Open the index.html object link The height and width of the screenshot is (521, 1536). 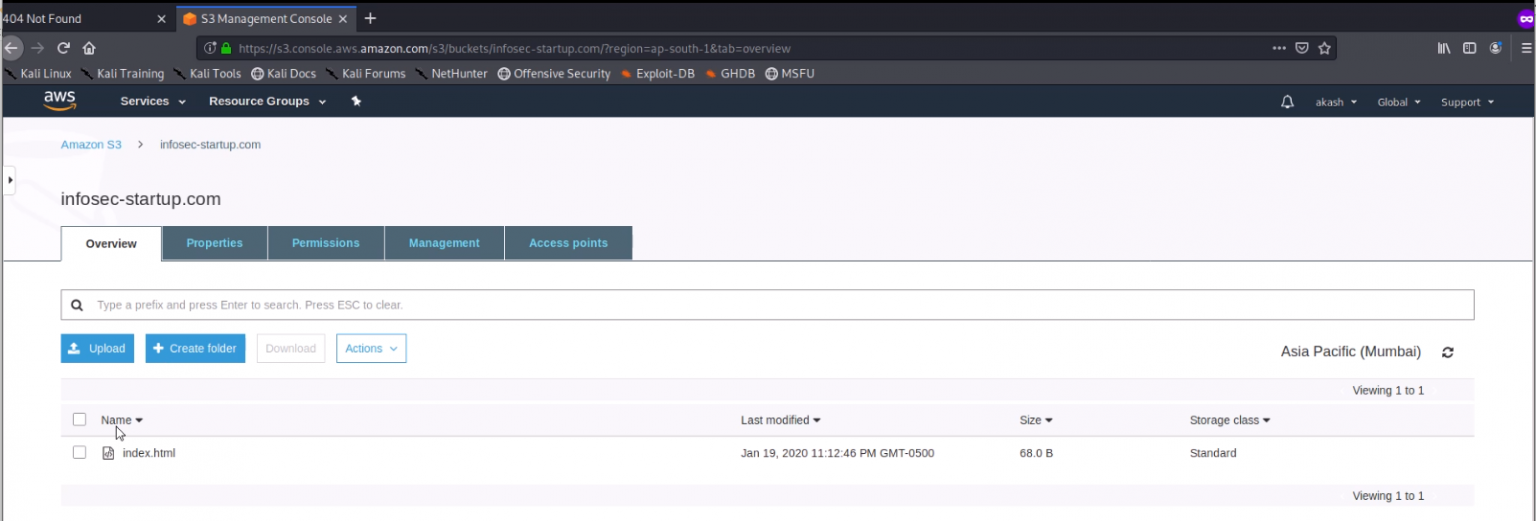pos(149,453)
